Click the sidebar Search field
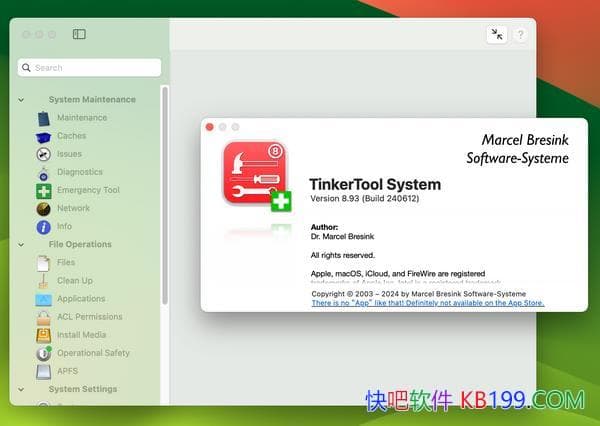 coord(90,68)
